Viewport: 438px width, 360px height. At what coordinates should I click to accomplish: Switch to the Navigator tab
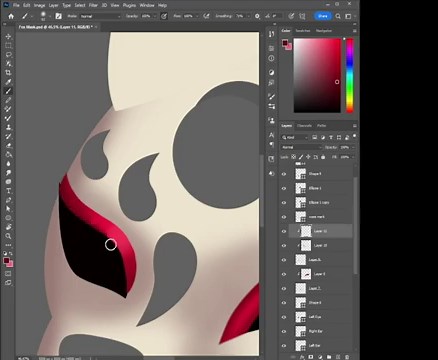(x=324, y=31)
